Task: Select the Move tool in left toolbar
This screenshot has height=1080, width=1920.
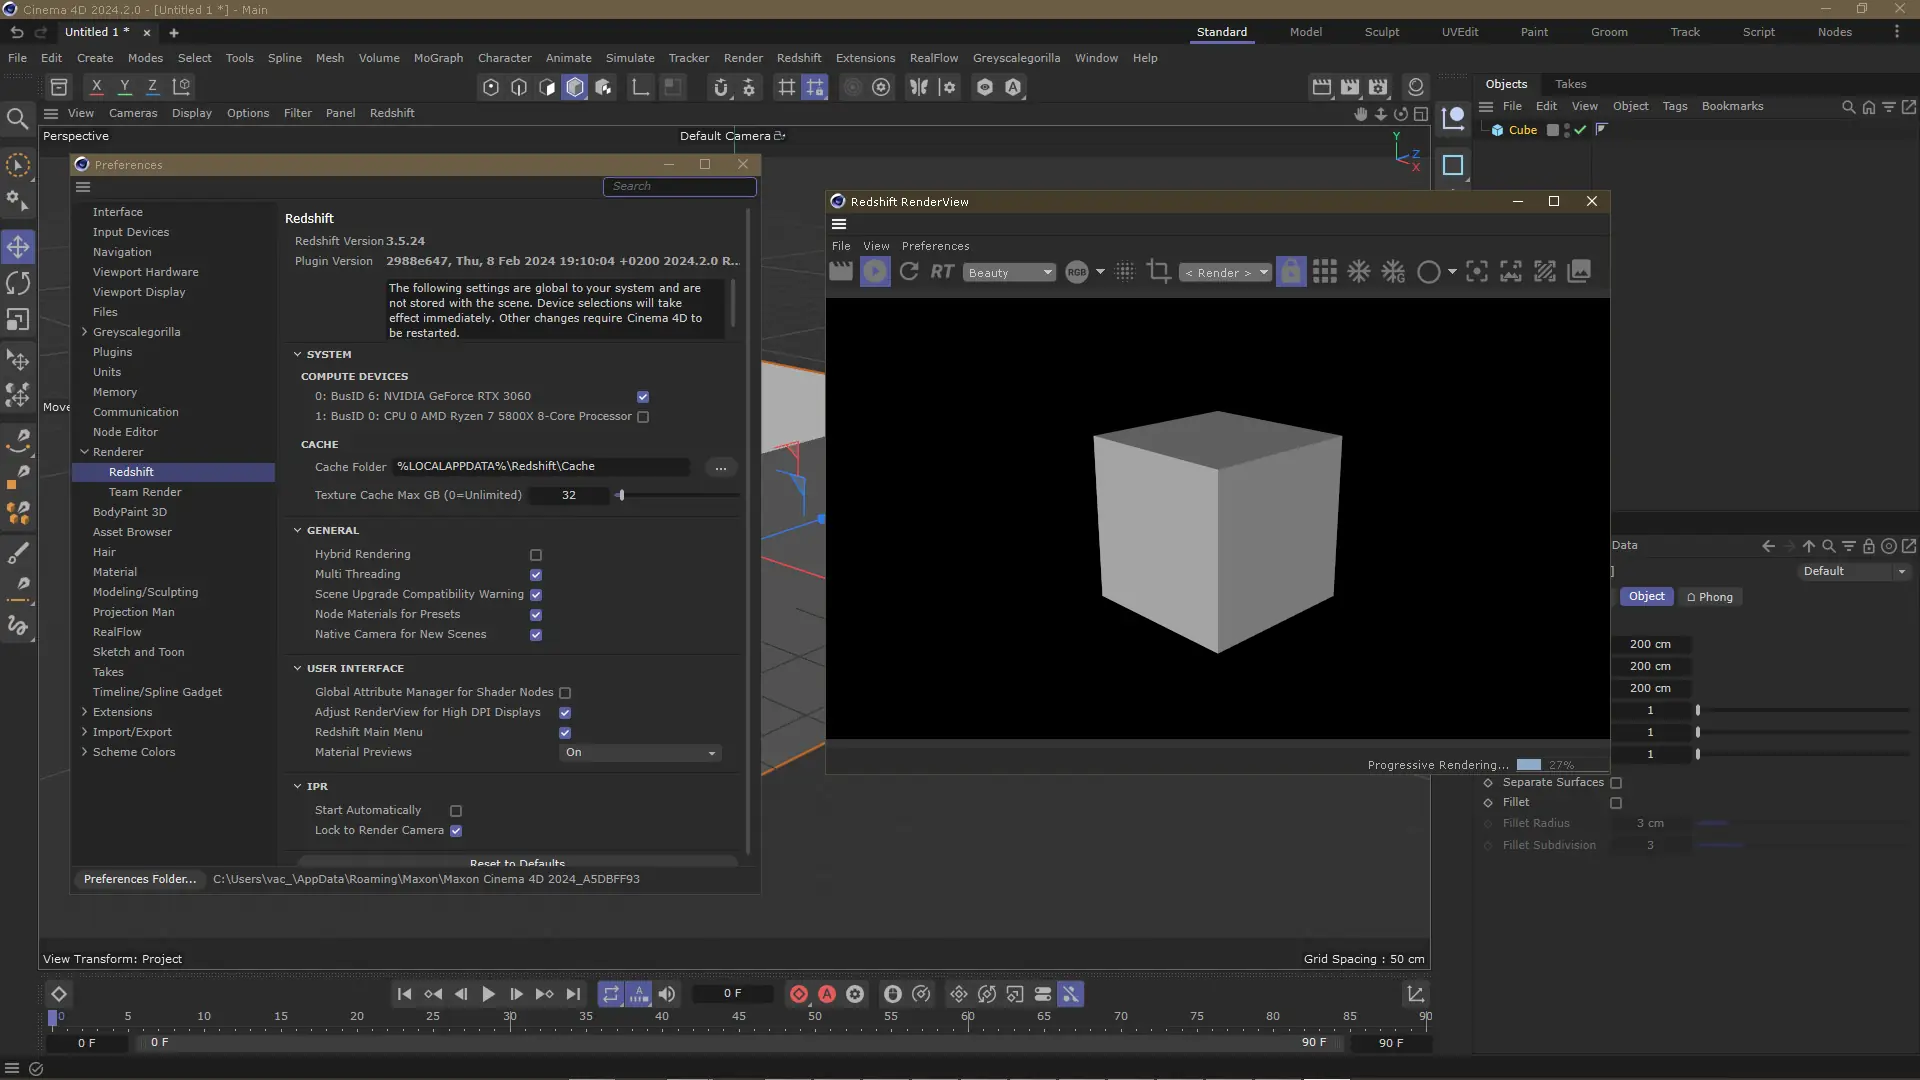Action: [x=18, y=247]
